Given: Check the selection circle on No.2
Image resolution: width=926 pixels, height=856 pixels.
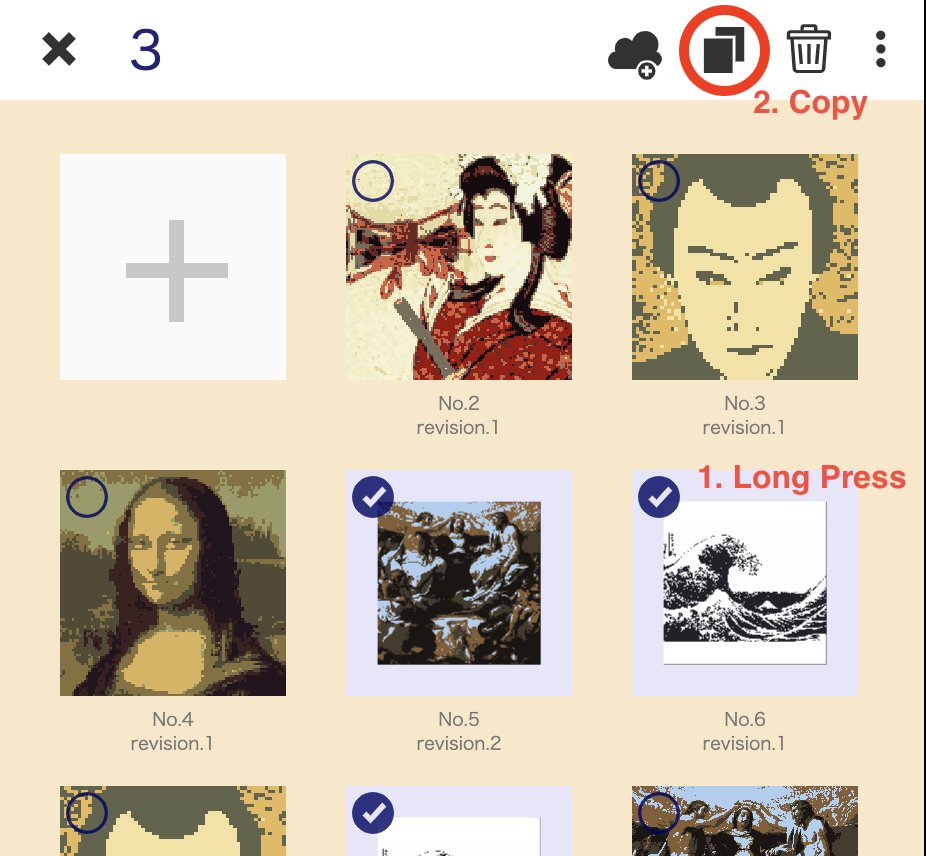Looking at the screenshot, I should (x=373, y=181).
